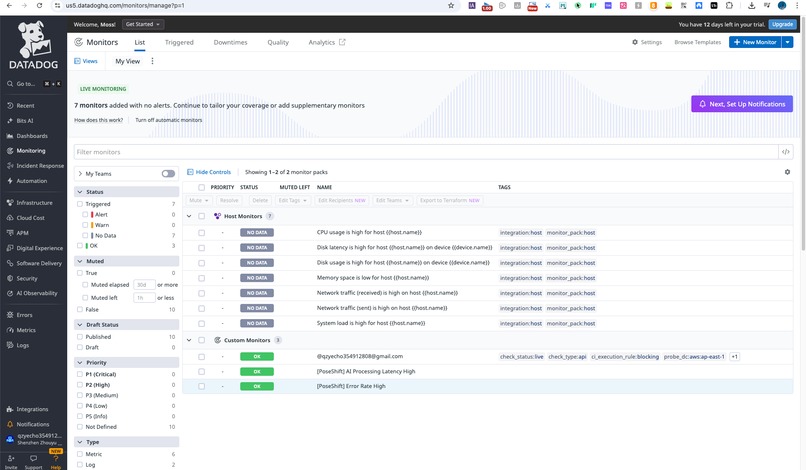Image resolution: width=806 pixels, height=470 pixels.
Task: Open Logs in sidebar
Action: (x=23, y=345)
